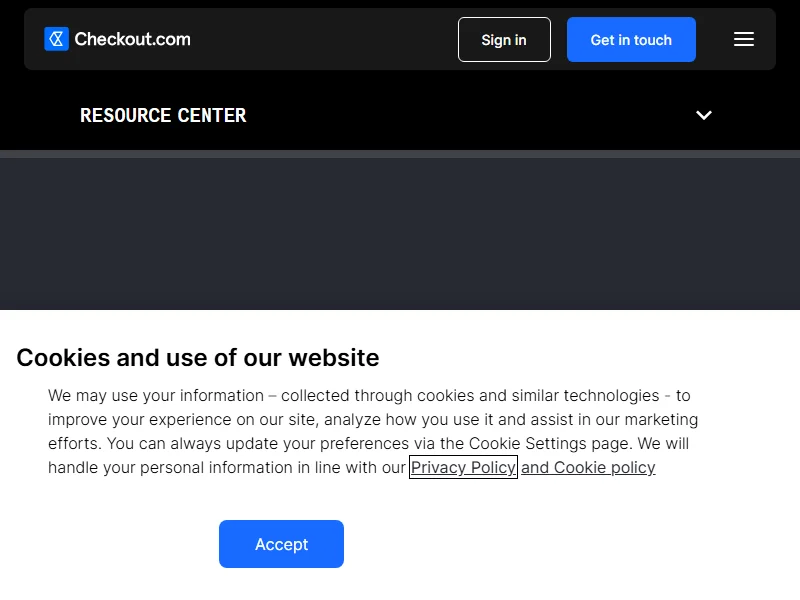Click the blue Checkout.com logo icon
The height and width of the screenshot is (600, 800).
click(x=56, y=39)
